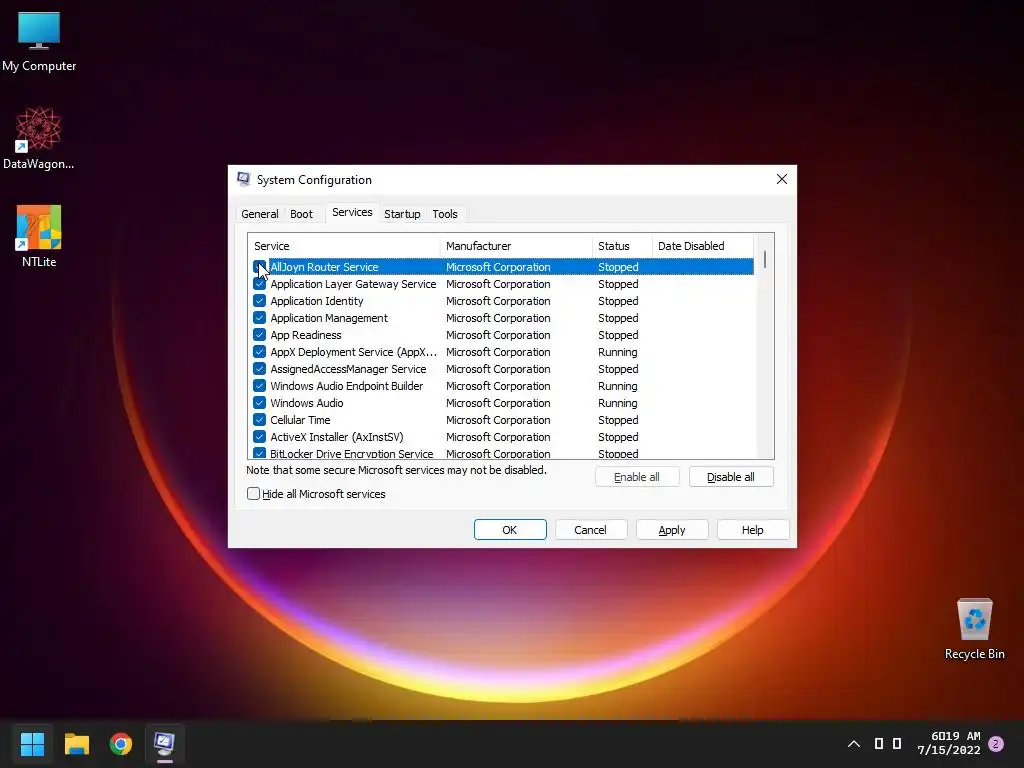The width and height of the screenshot is (1024, 768).
Task: Uncheck the AssignedAccessManager Service checkbox
Action: pos(259,369)
